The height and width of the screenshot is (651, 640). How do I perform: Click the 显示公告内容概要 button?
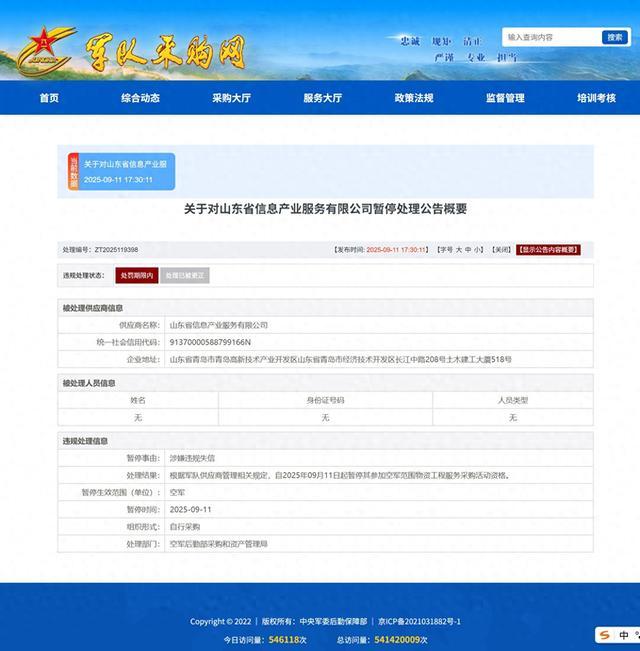548,249
